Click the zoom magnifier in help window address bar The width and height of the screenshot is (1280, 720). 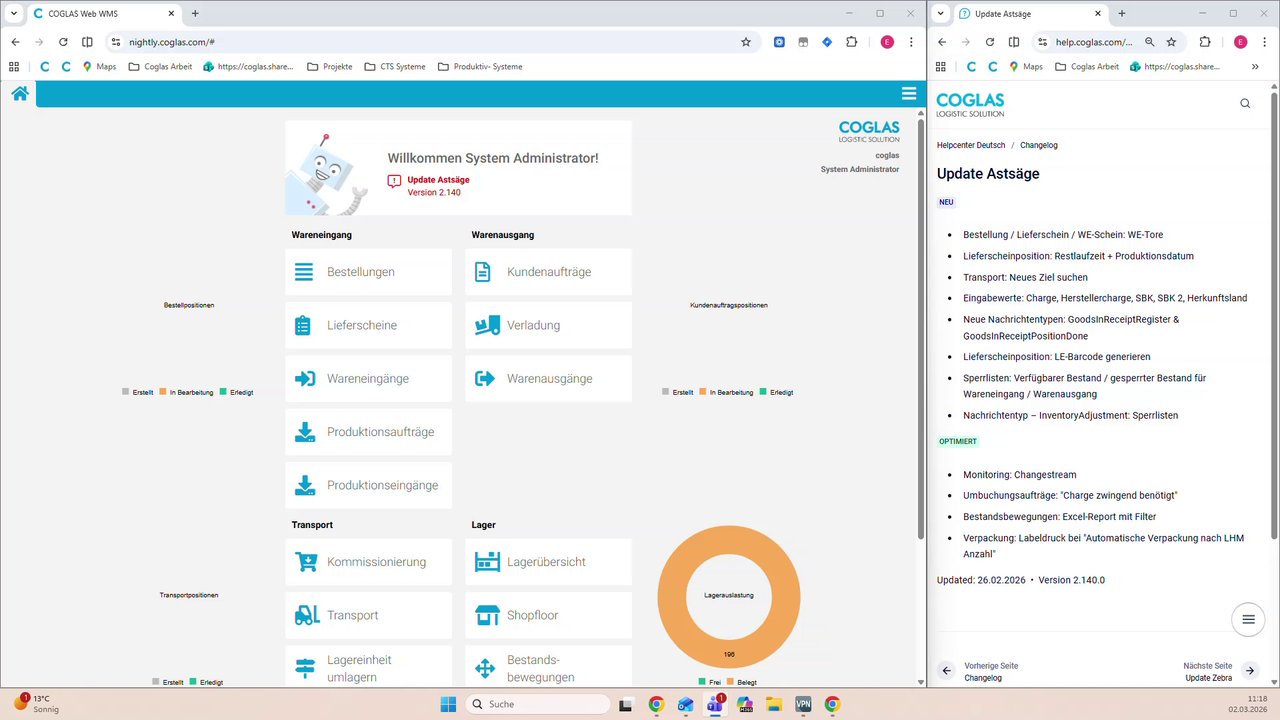click(x=1150, y=42)
